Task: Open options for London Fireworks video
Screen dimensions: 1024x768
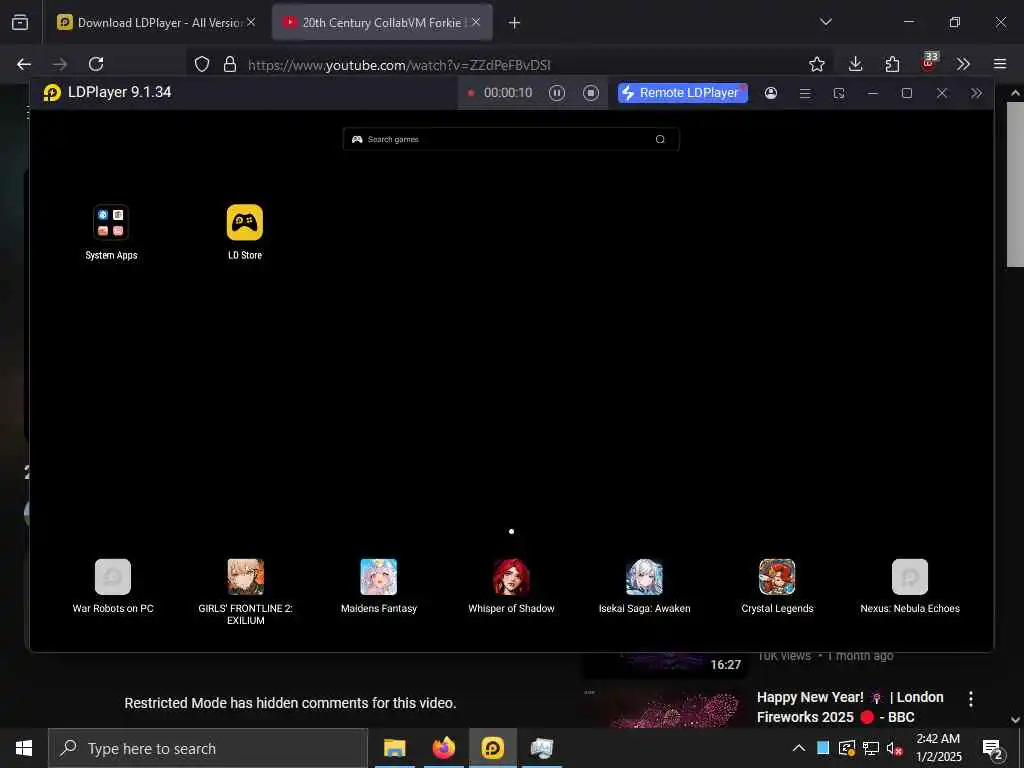Action: tap(971, 699)
